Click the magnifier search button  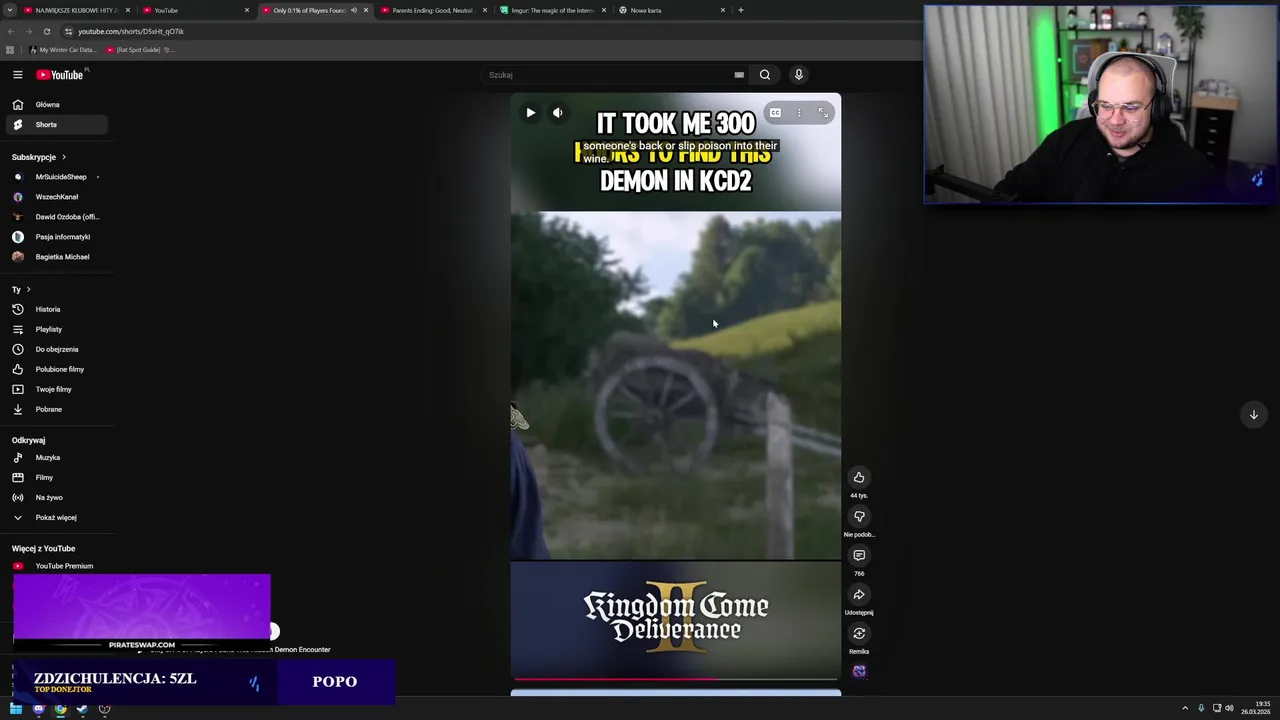pyautogui.click(x=765, y=75)
